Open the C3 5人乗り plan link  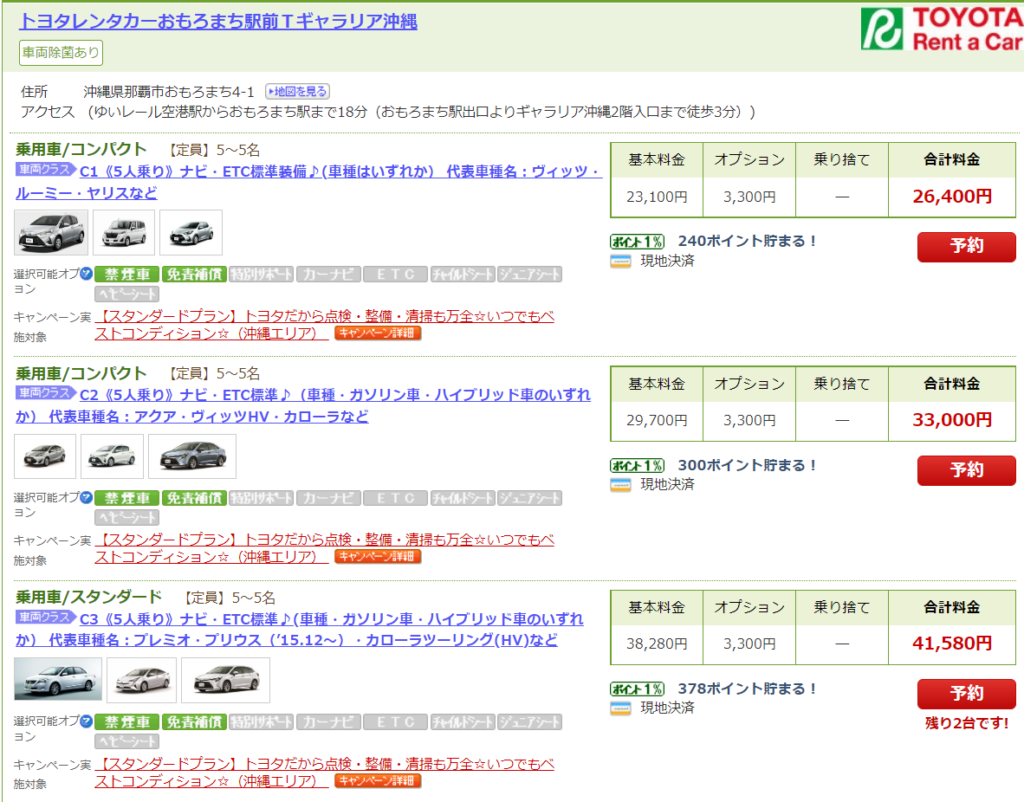[300, 630]
